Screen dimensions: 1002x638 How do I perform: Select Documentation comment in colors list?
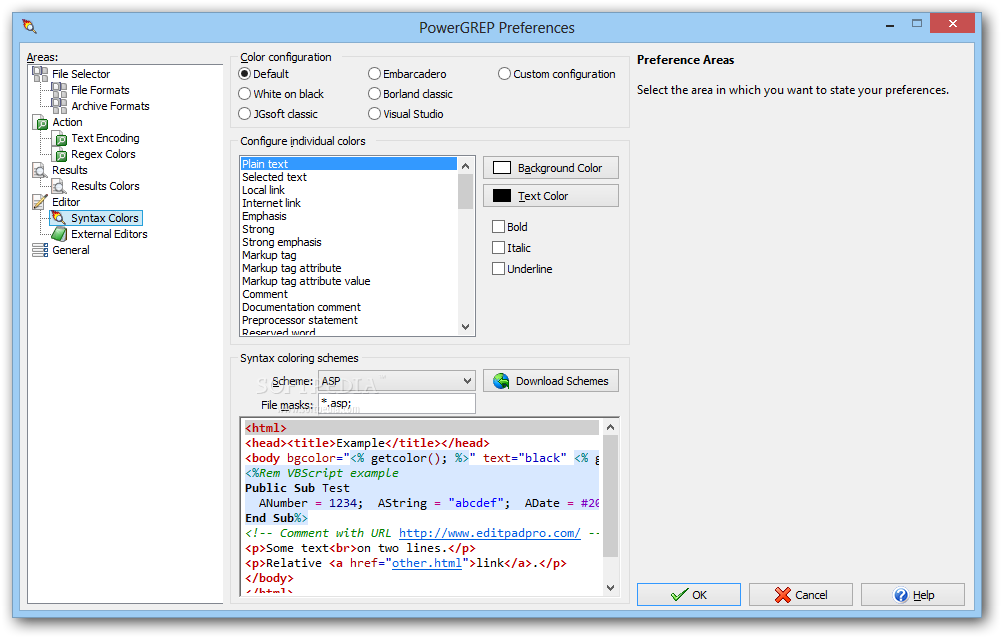click(349, 307)
